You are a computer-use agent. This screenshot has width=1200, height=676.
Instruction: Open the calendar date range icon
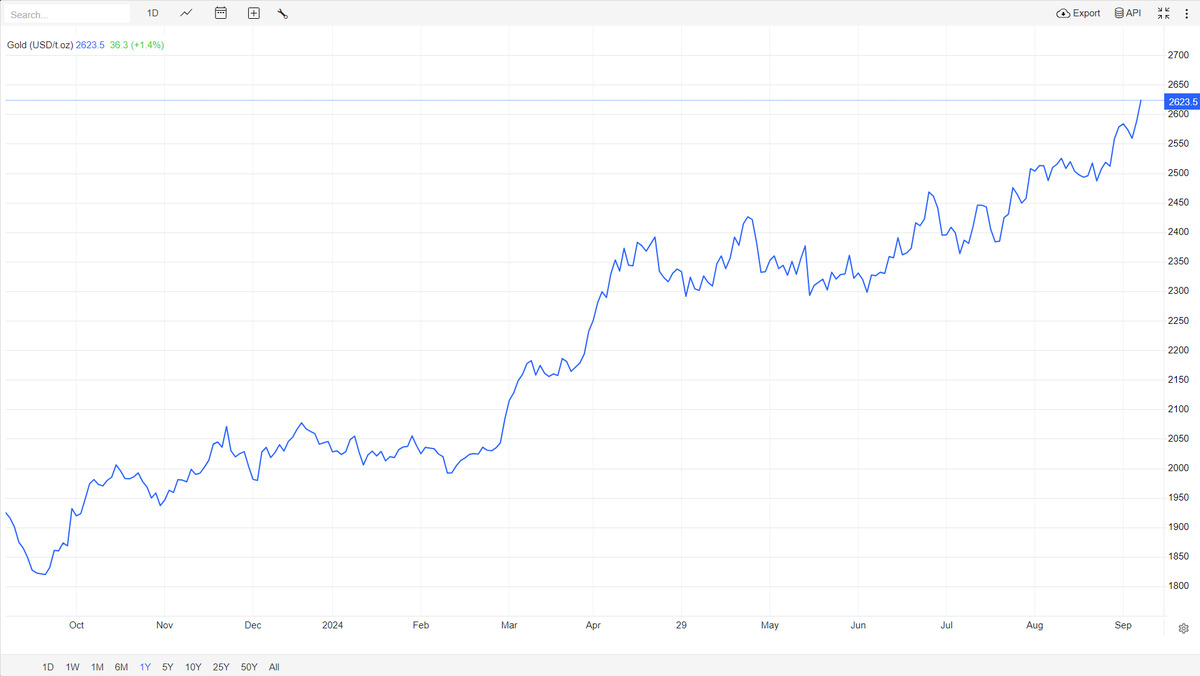[221, 14]
